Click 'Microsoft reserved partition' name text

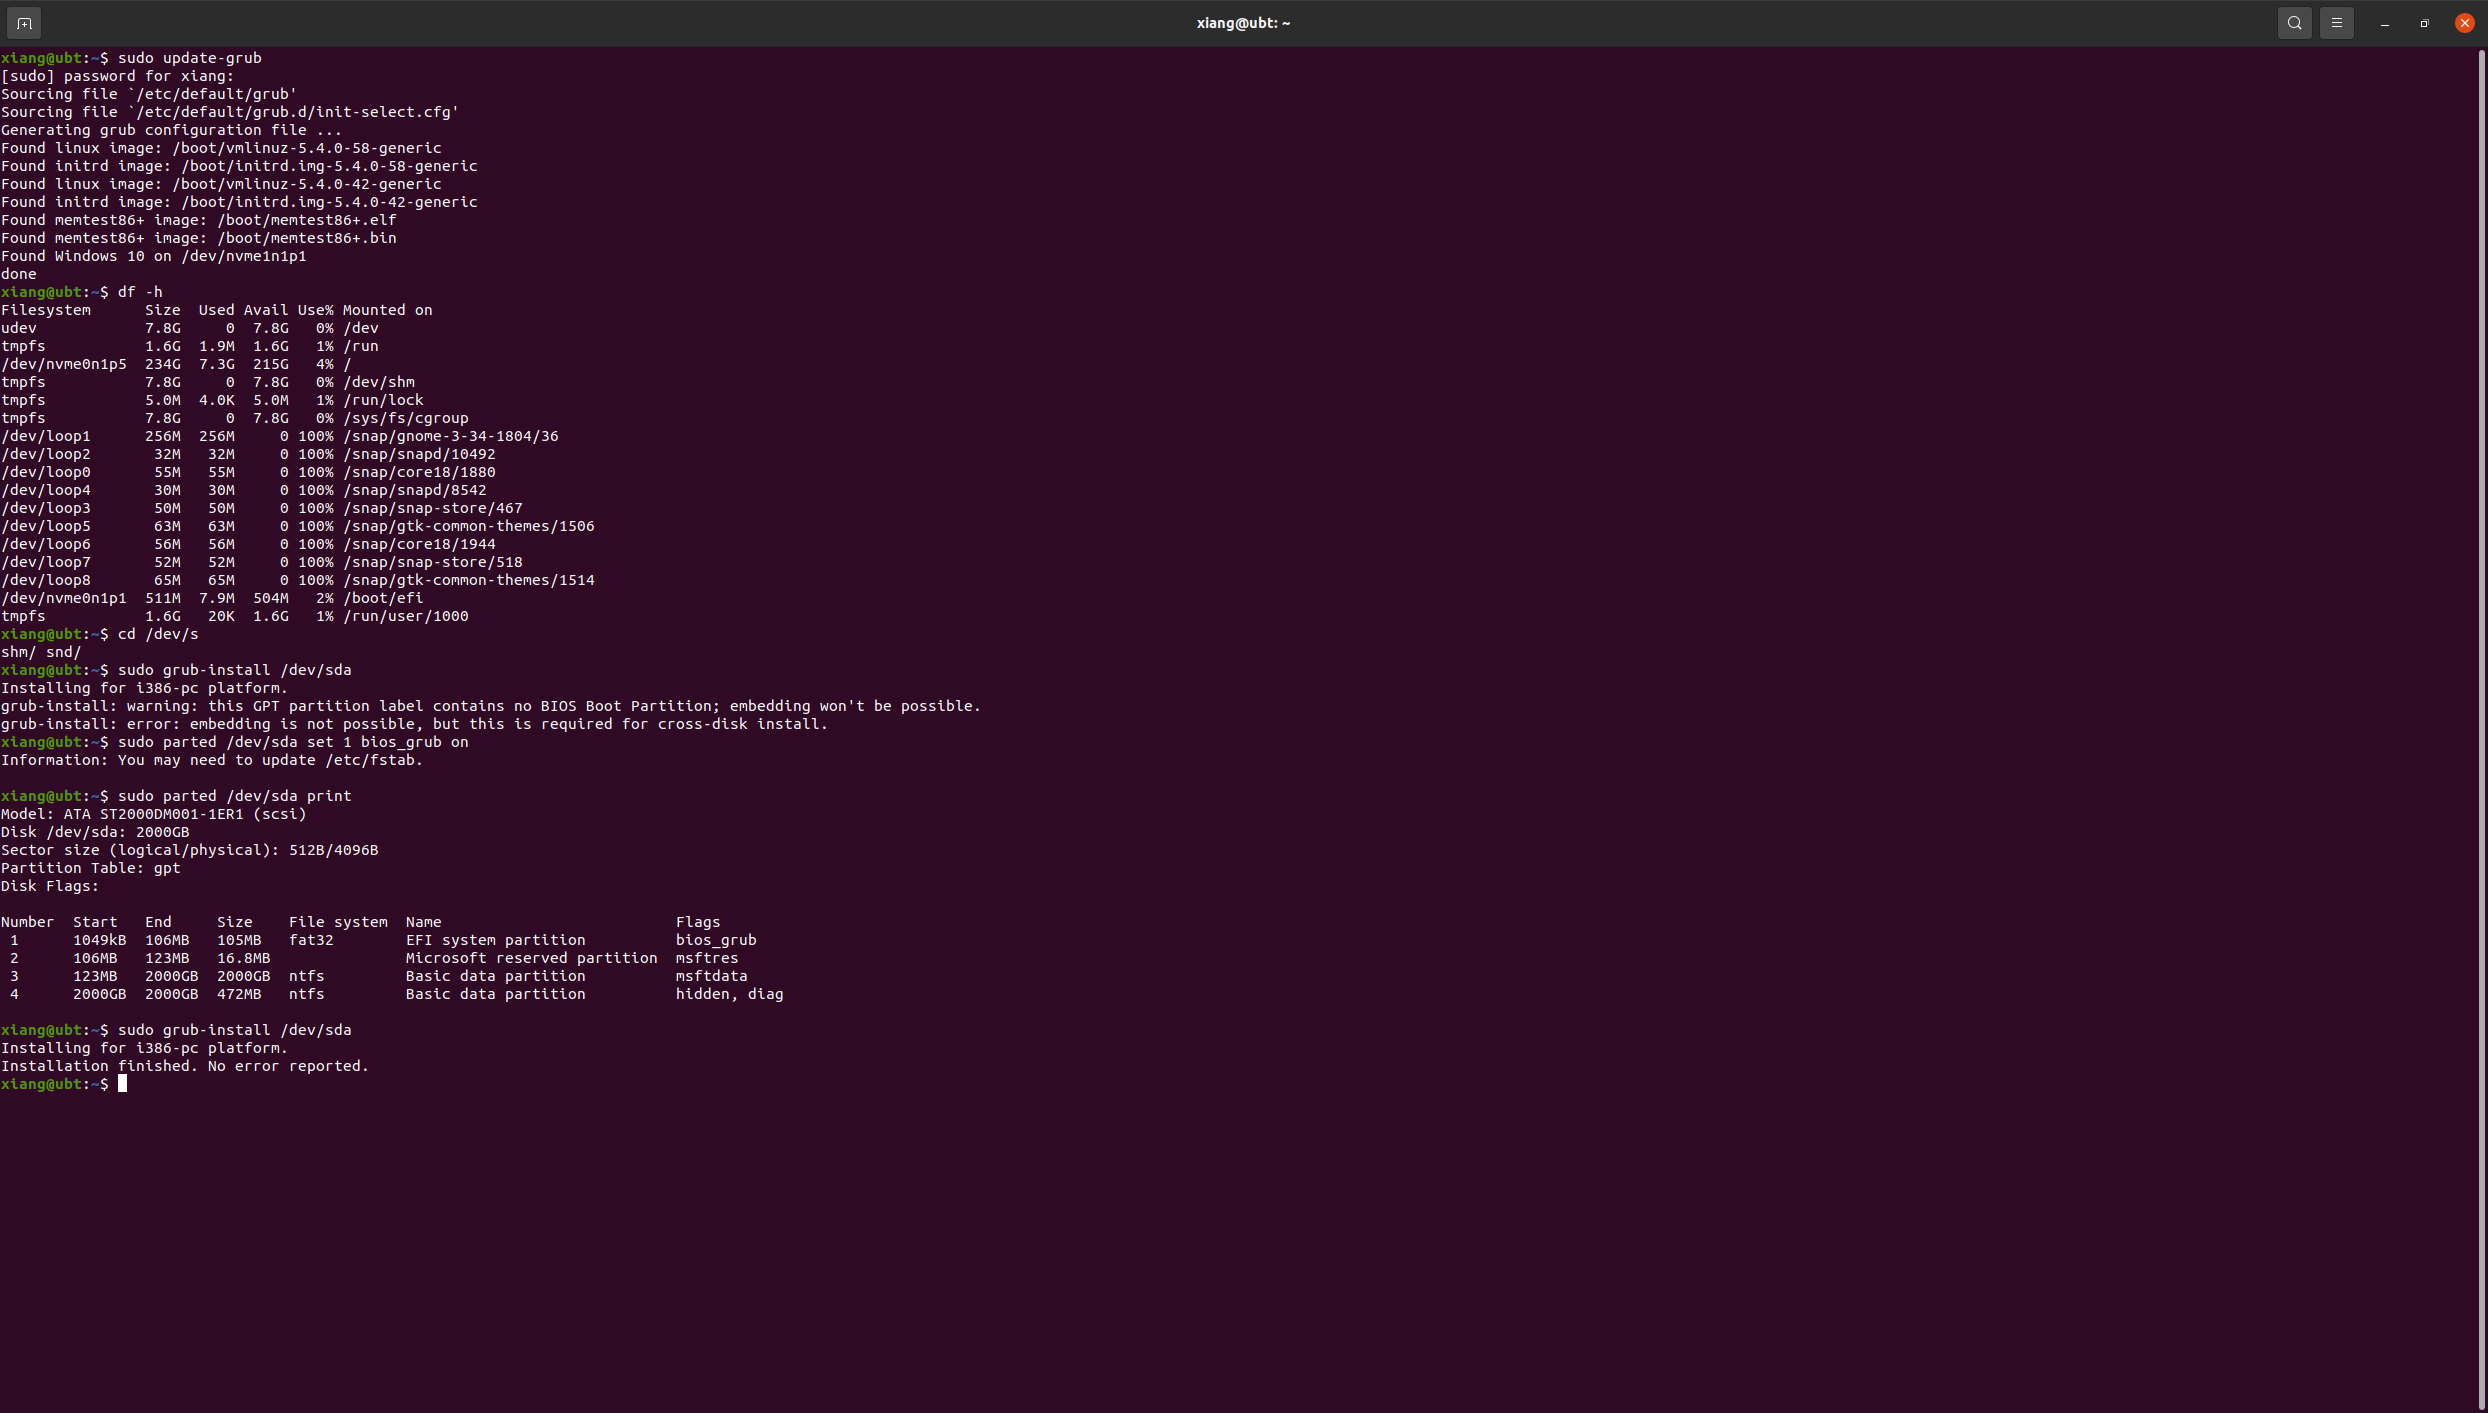[531, 958]
